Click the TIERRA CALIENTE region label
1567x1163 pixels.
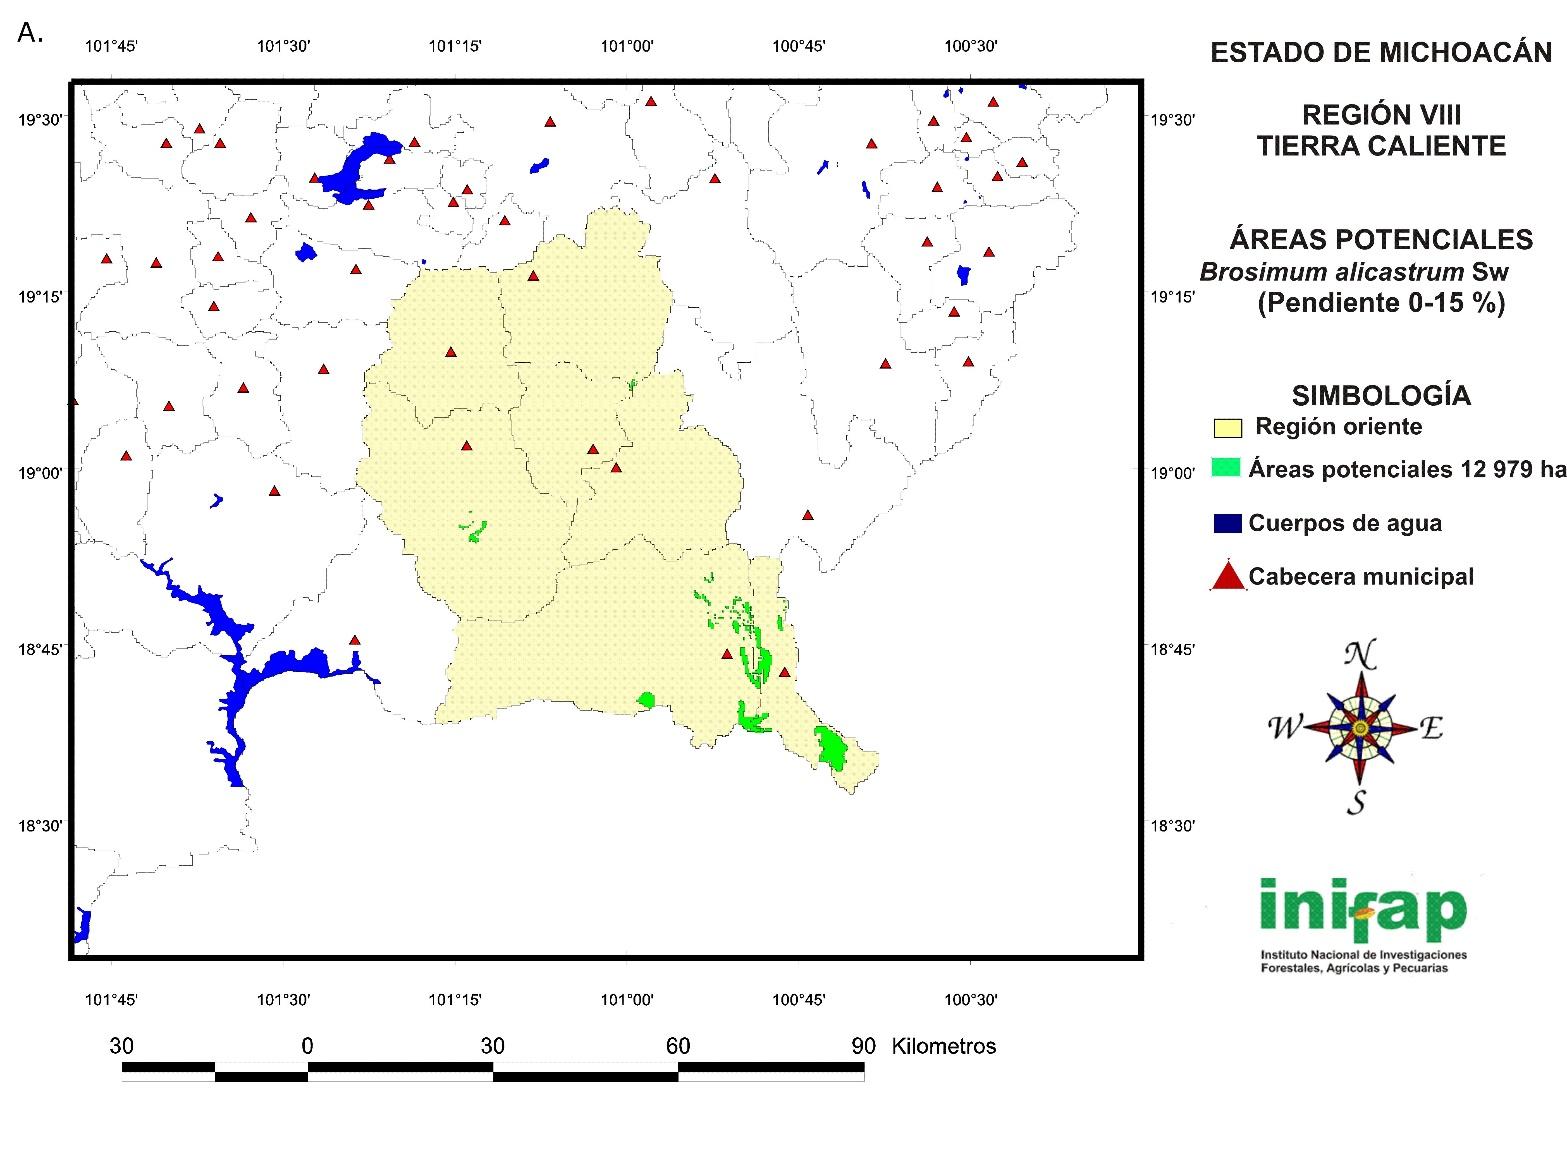(x=1381, y=146)
